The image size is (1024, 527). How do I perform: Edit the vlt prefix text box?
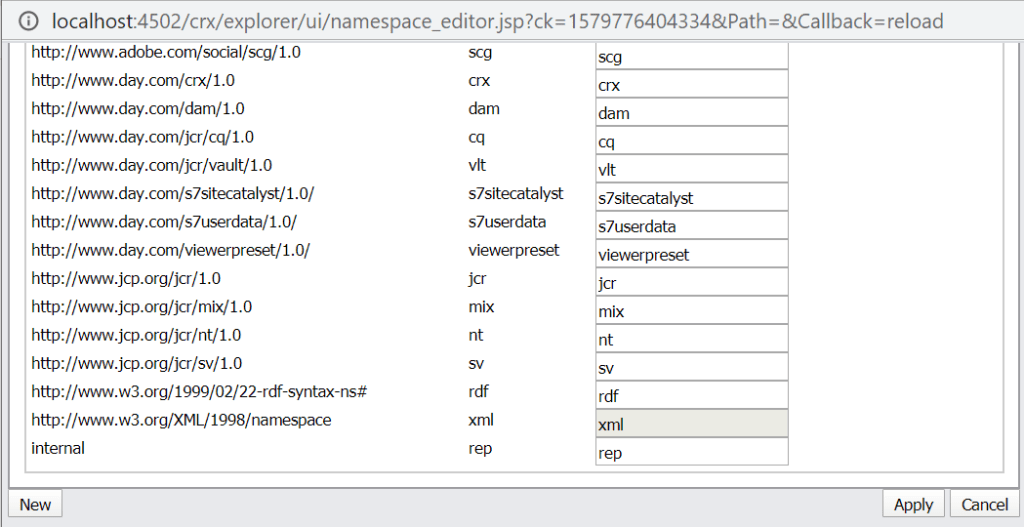click(x=691, y=170)
